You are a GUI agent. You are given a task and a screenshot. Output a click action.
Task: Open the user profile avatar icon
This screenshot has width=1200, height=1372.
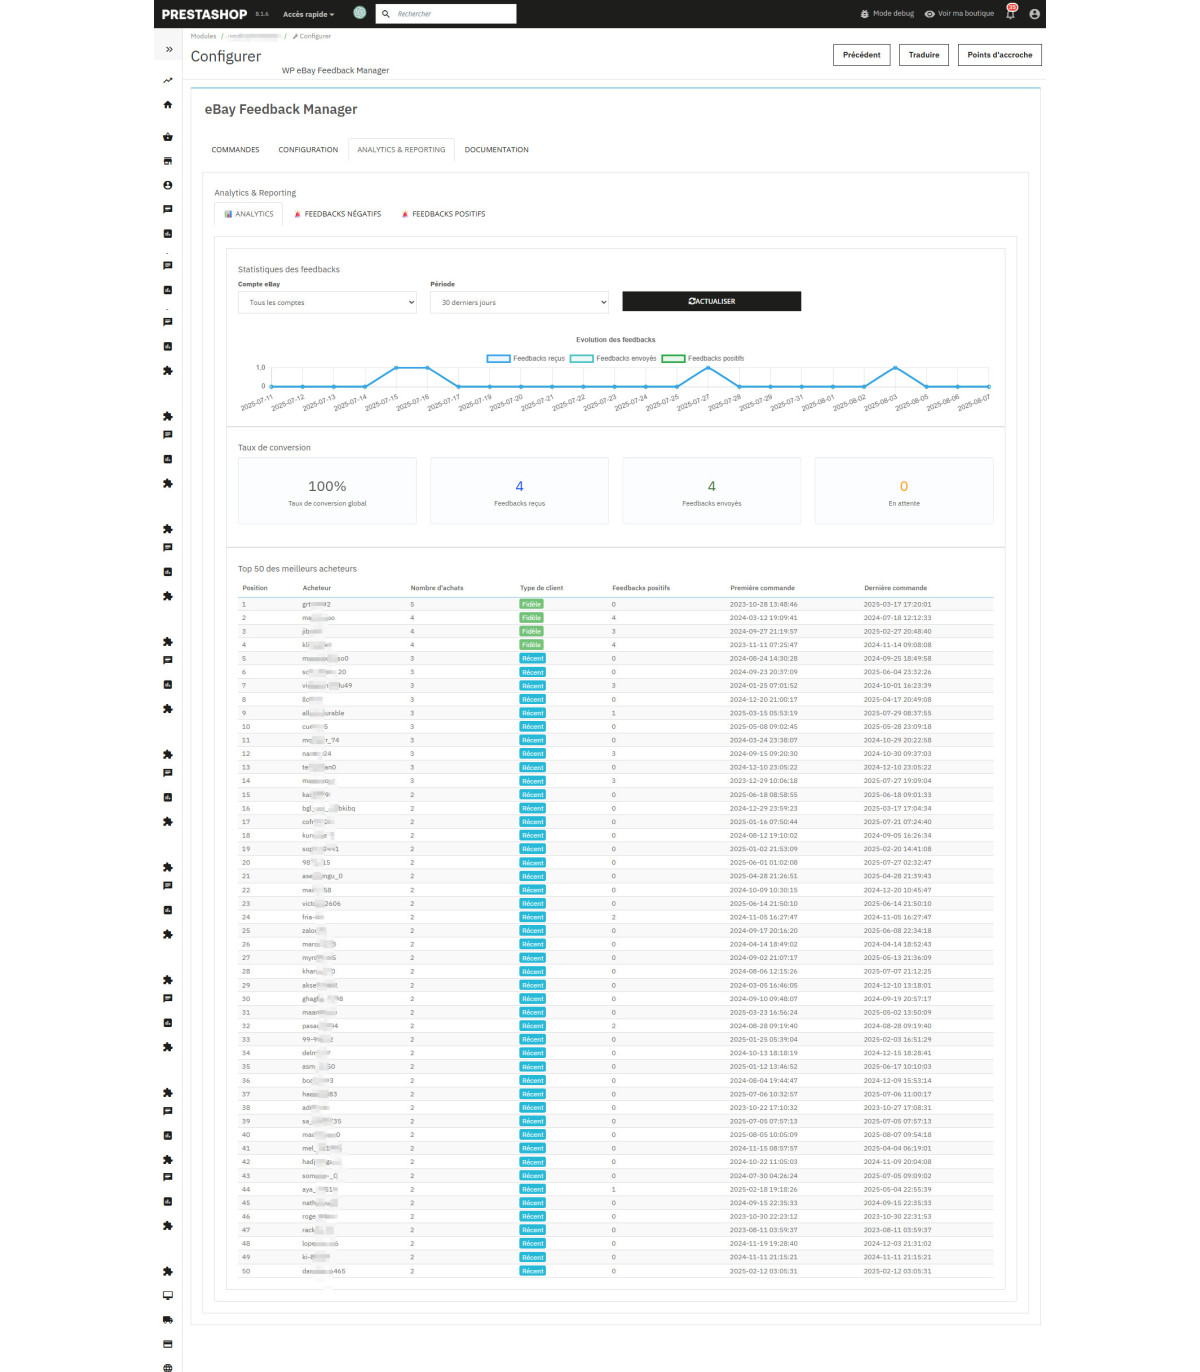coord(1034,14)
